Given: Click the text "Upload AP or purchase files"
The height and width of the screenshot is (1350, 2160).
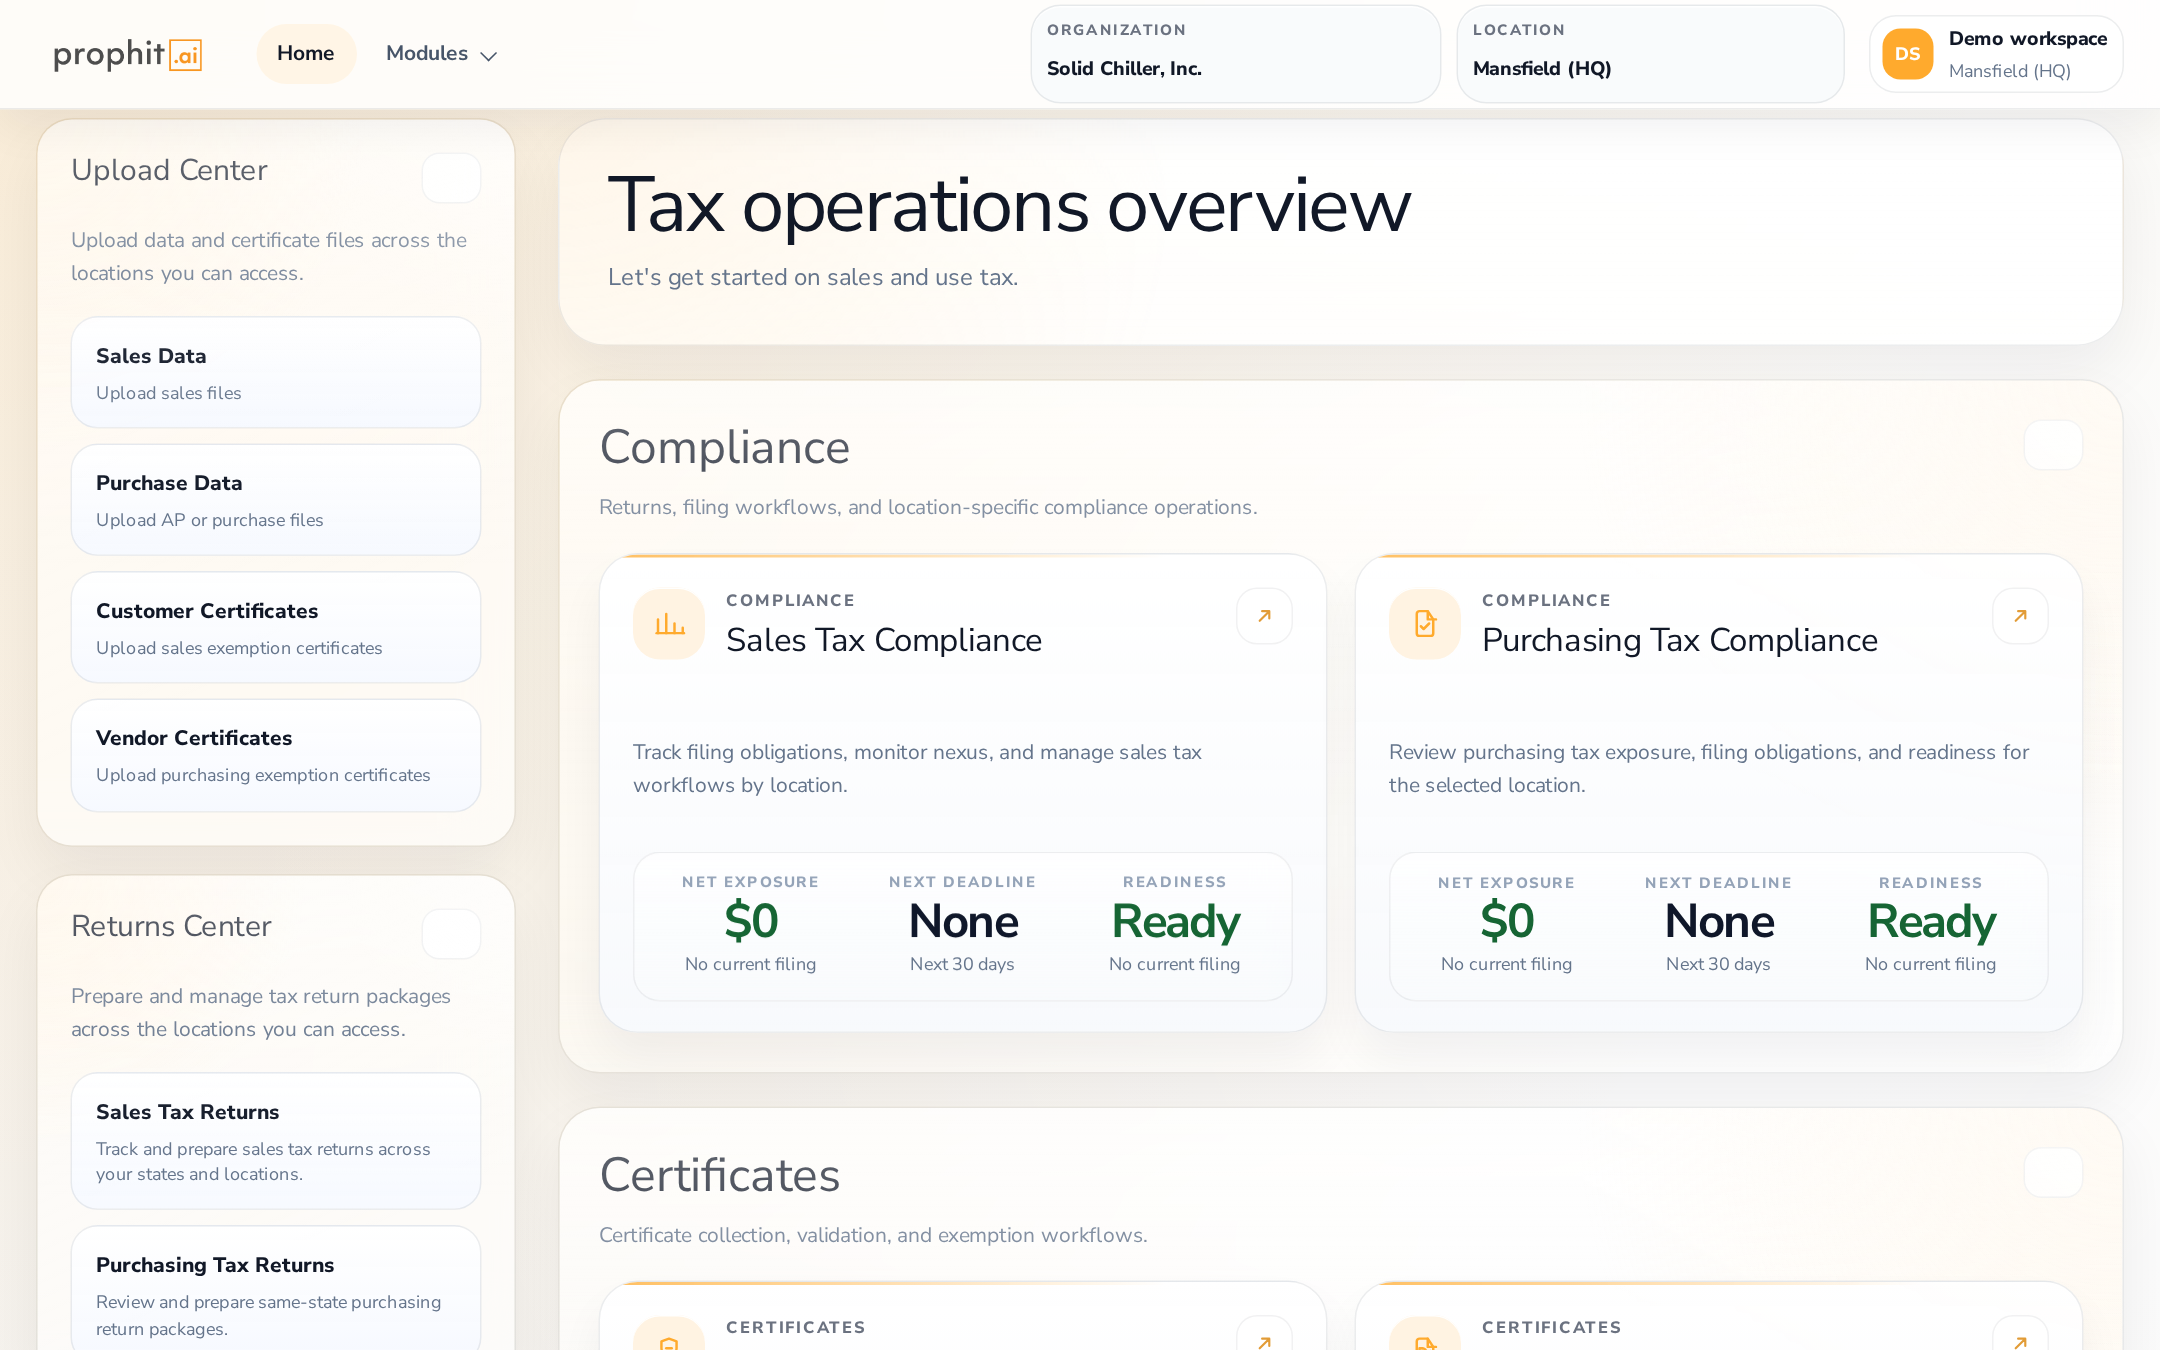Looking at the screenshot, I should pyautogui.click(x=210, y=520).
